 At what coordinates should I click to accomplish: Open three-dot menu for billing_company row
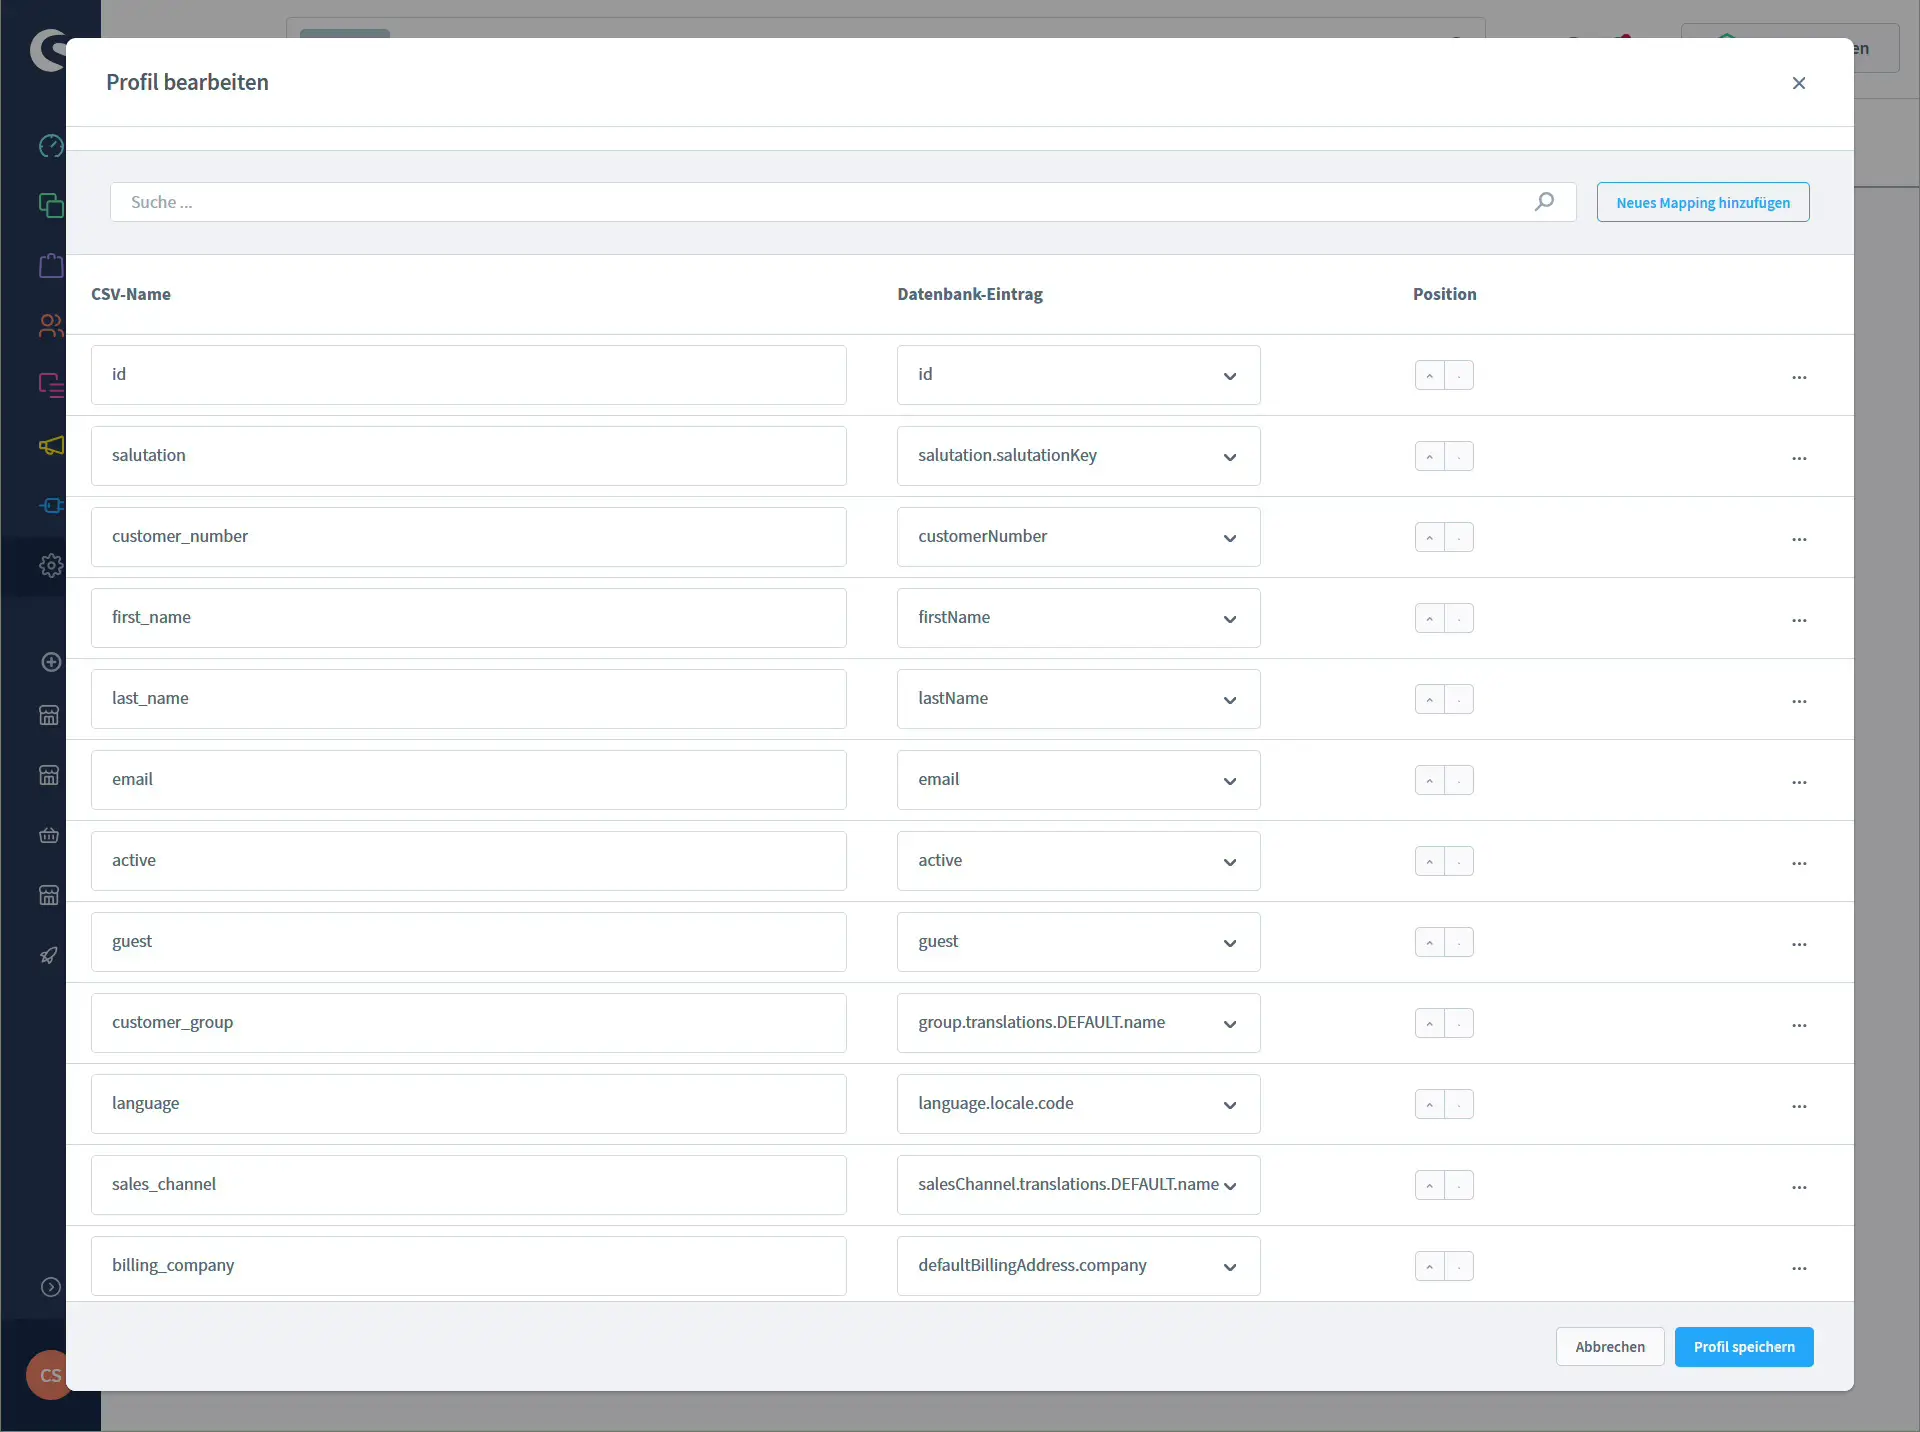1799,1268
